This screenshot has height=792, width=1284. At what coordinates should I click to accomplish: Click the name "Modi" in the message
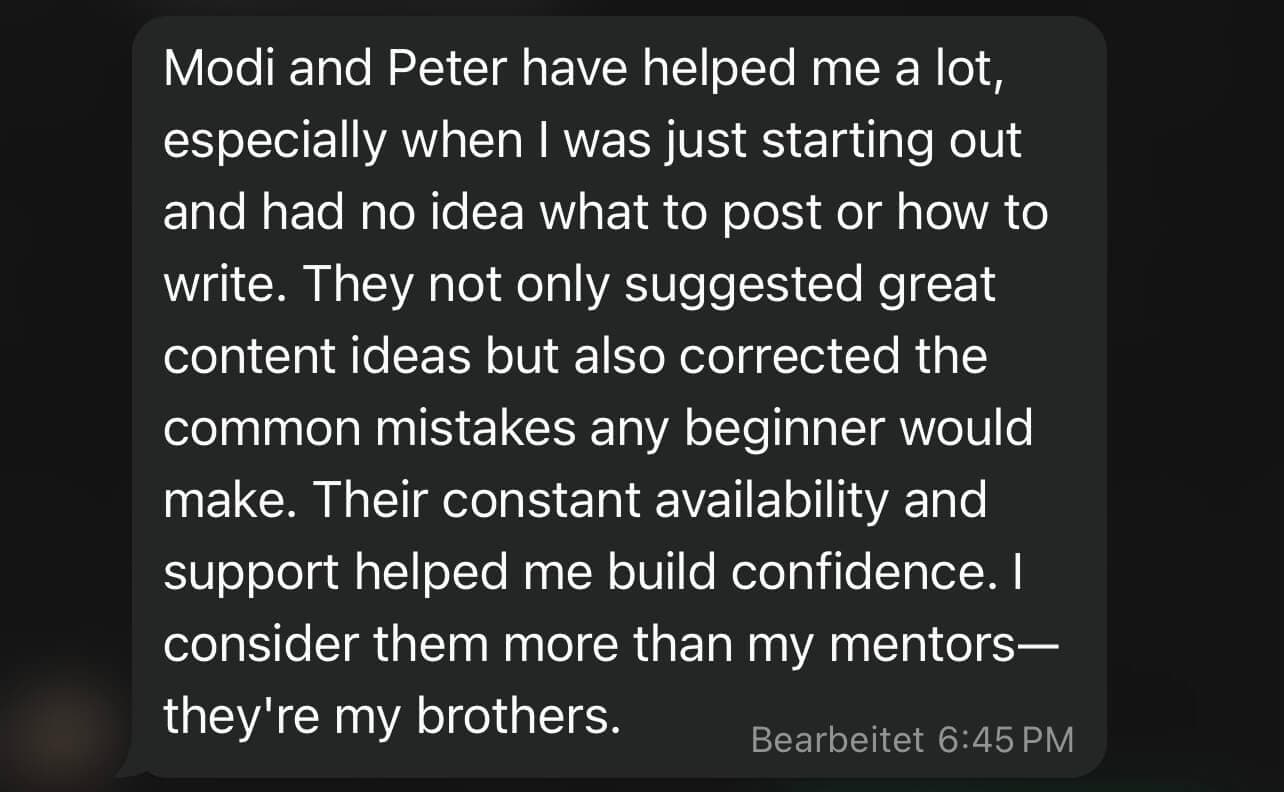click(x=207, y=67)
